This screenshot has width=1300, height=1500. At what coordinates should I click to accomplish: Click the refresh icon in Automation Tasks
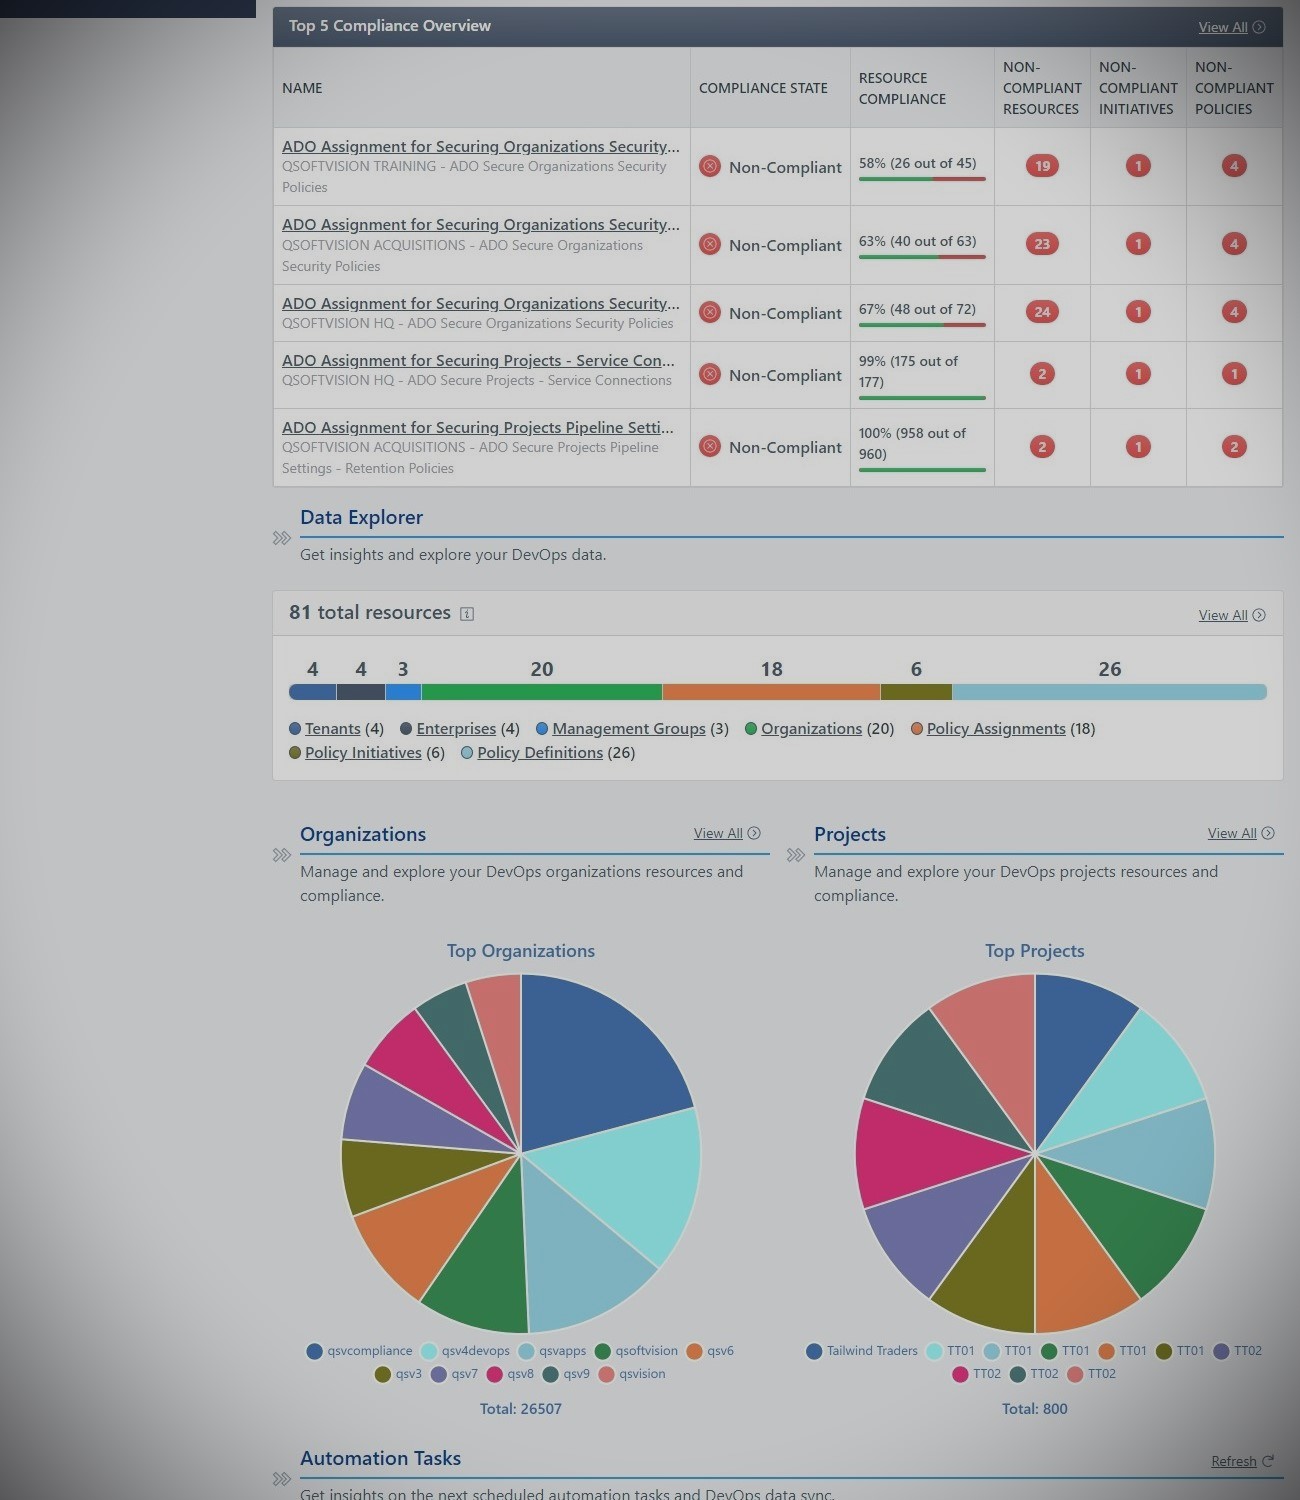pyautogui.click(x=1268, y=1461)
